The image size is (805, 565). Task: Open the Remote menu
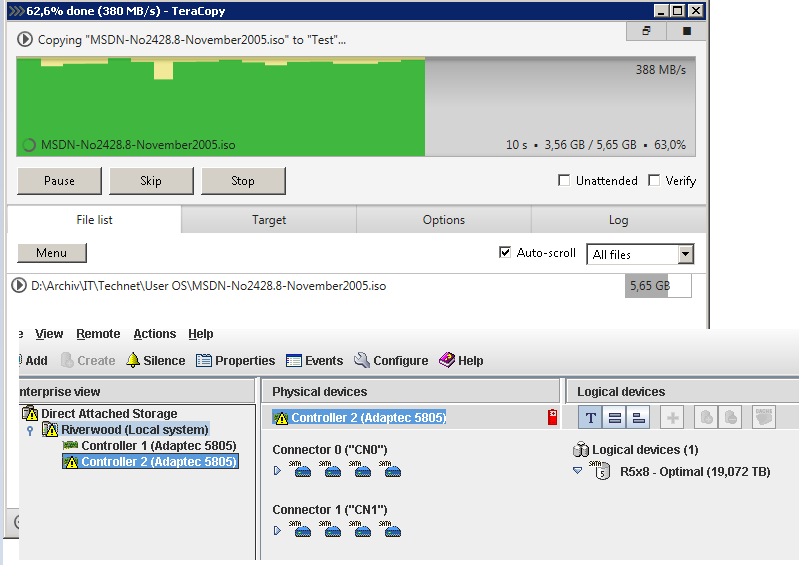coord(98,334)
